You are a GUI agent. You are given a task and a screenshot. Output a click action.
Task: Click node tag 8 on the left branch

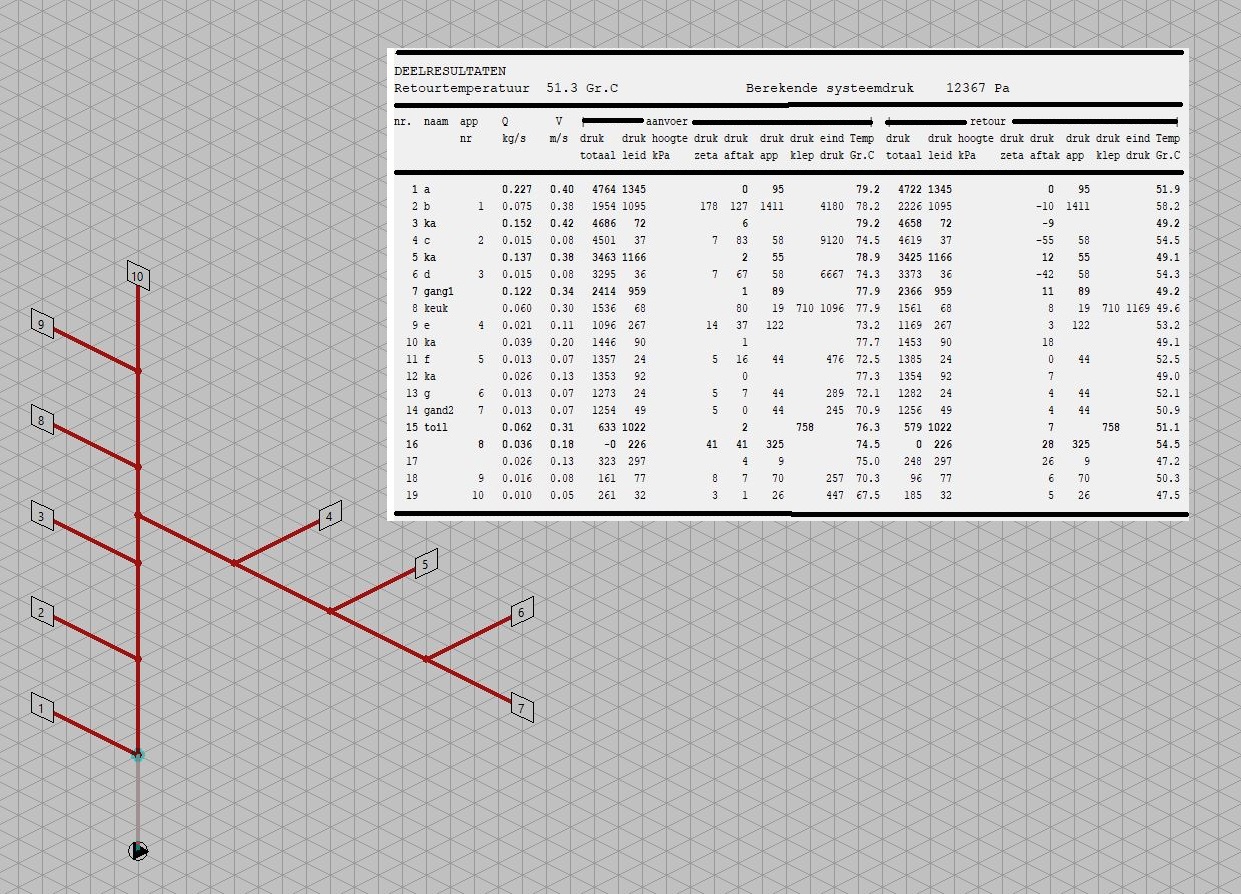pos(41,421)
